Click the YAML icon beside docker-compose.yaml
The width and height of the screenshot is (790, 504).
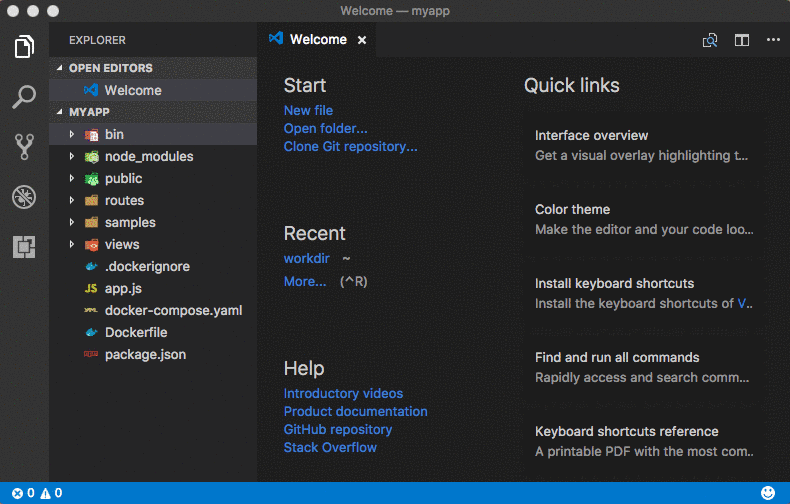[91, 310]
